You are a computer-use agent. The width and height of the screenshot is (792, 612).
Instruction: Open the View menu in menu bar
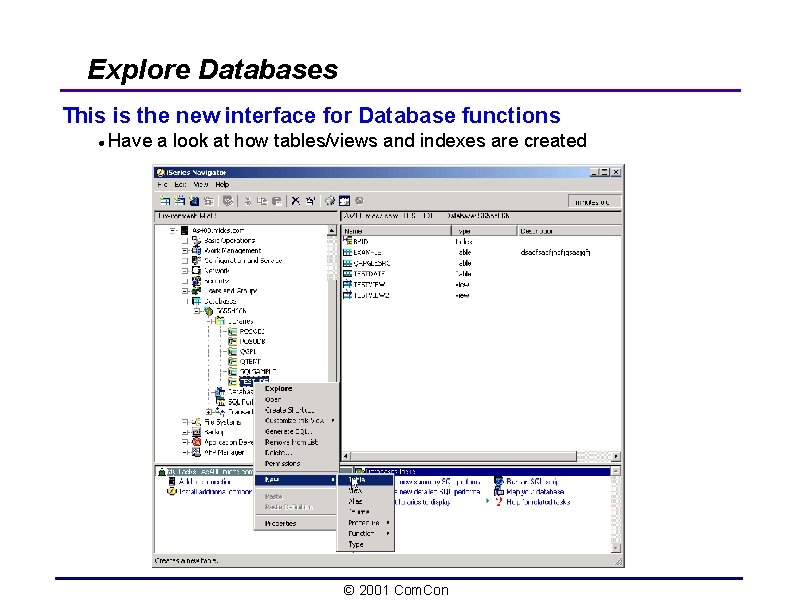point(201,185)
